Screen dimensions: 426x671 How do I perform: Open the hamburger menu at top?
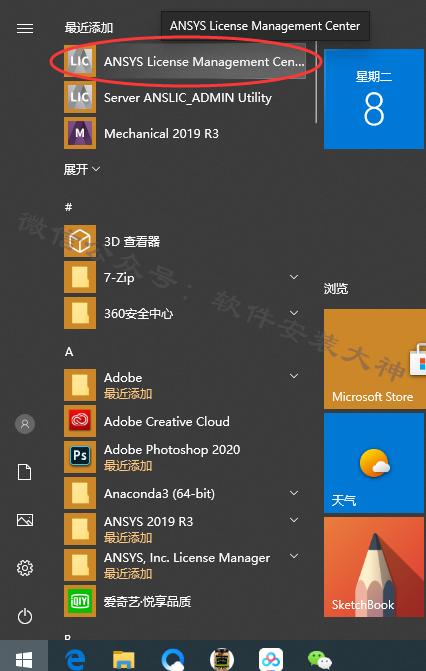point(25,28)
